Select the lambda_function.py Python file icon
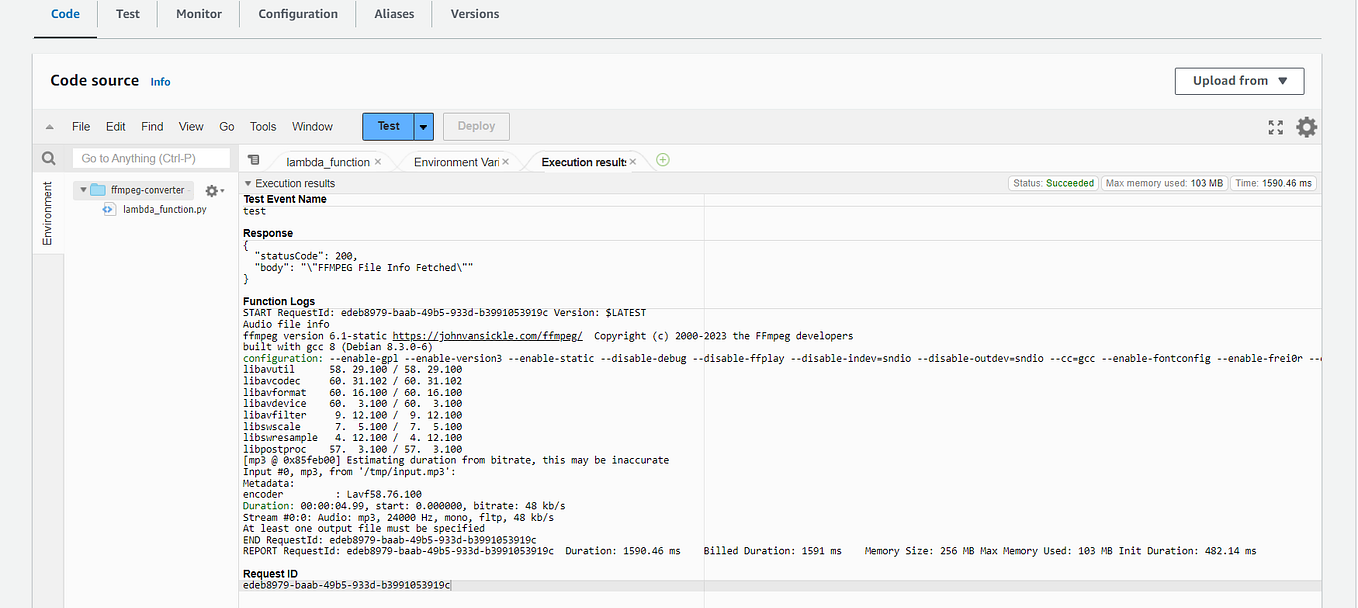Viewport: 1358px width, 608px height. coord(107,209)
